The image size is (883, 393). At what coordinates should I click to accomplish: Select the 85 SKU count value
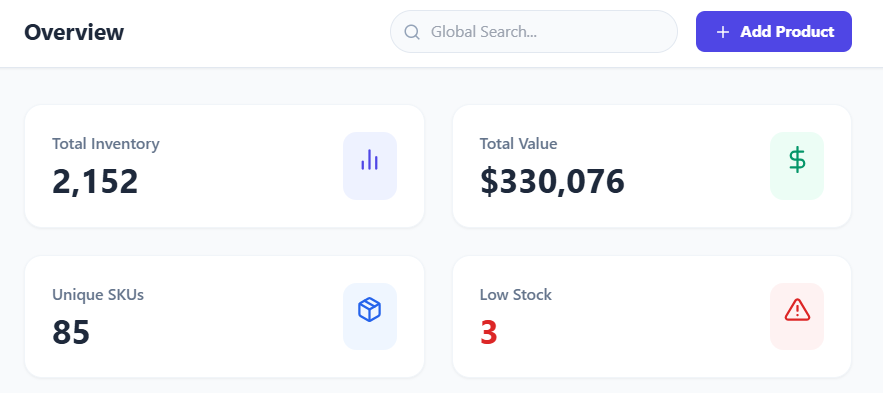(71, 332)
